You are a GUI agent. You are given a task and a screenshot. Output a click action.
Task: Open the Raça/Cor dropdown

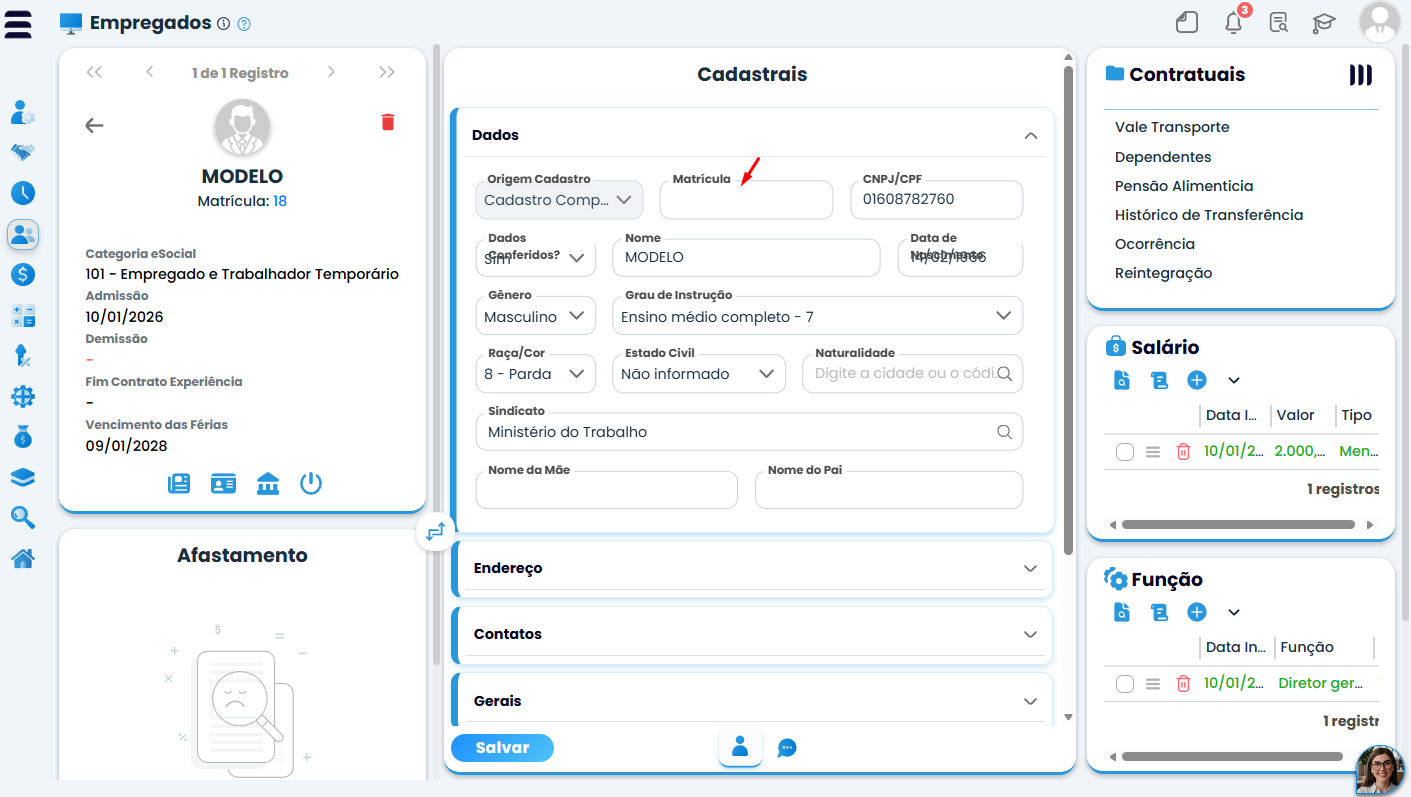(x=536, y=374)
